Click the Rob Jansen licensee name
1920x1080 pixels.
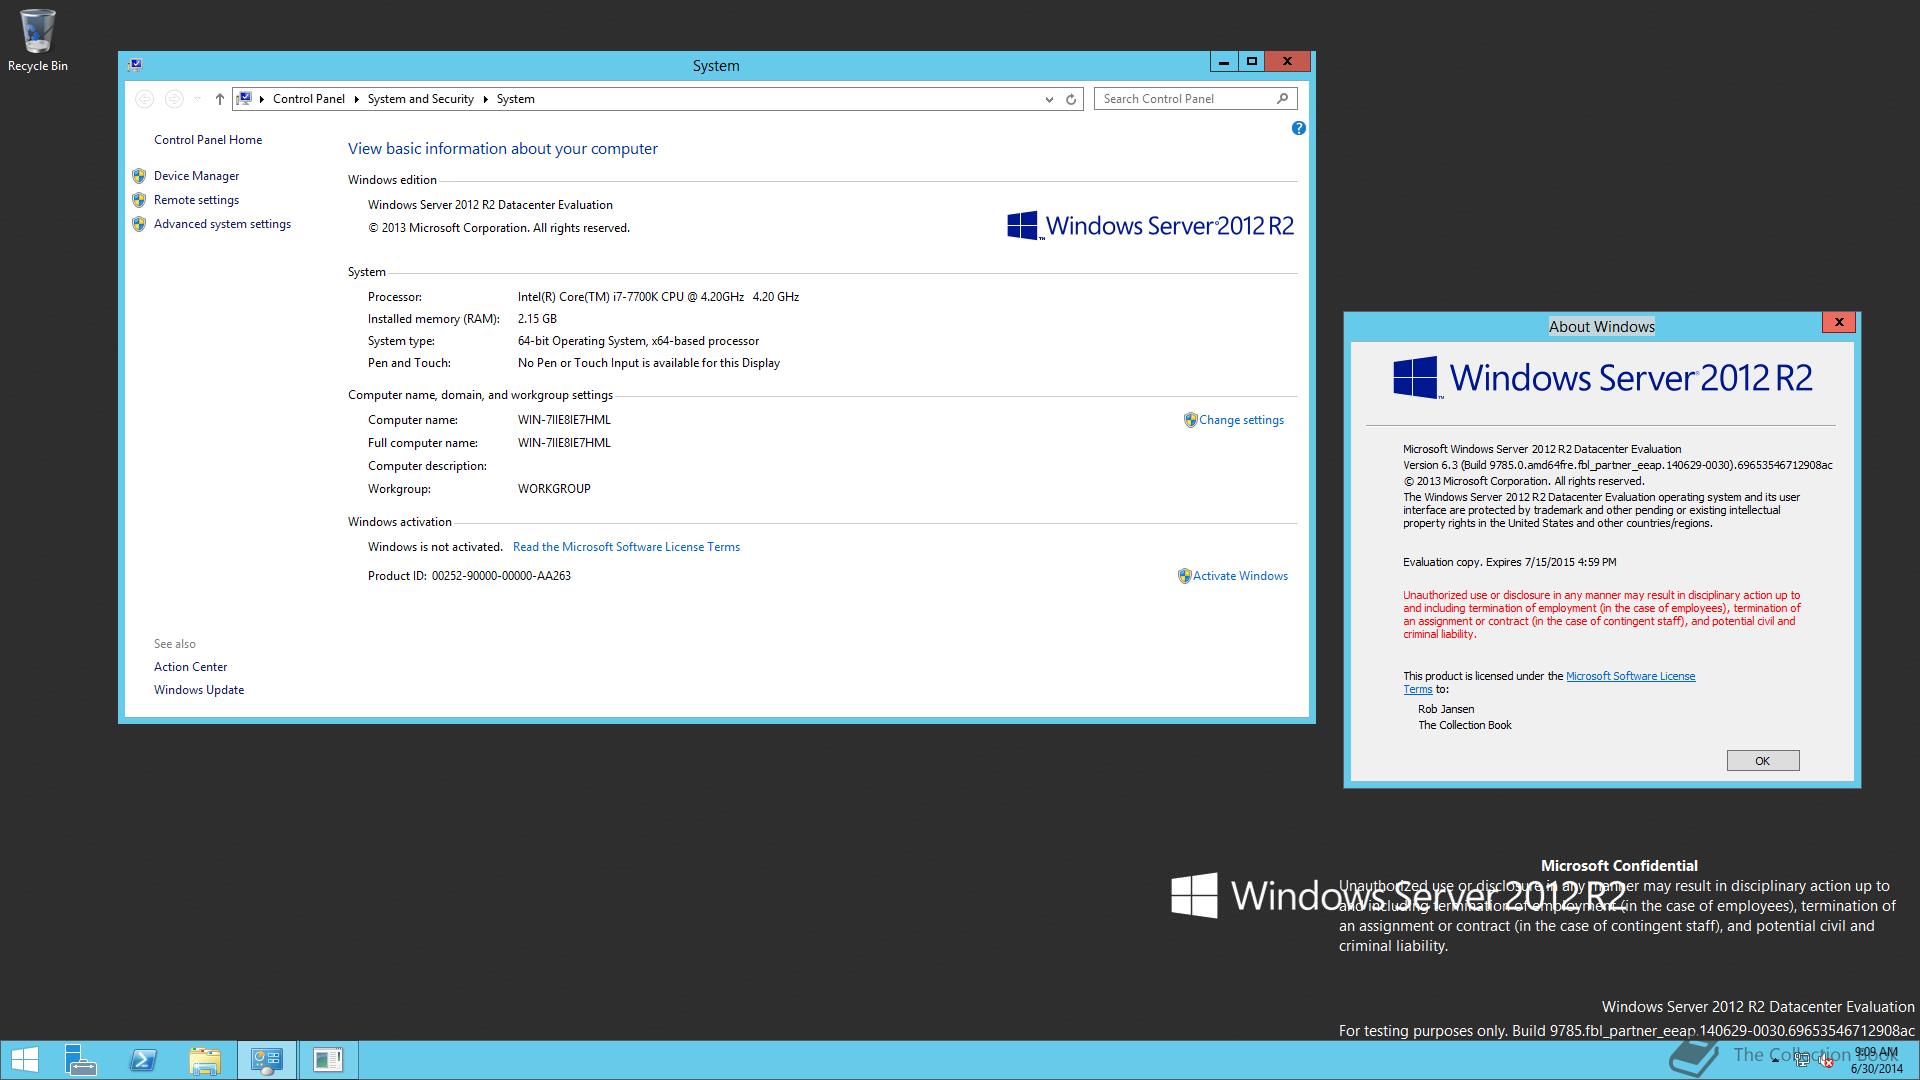coord(1446,709)
